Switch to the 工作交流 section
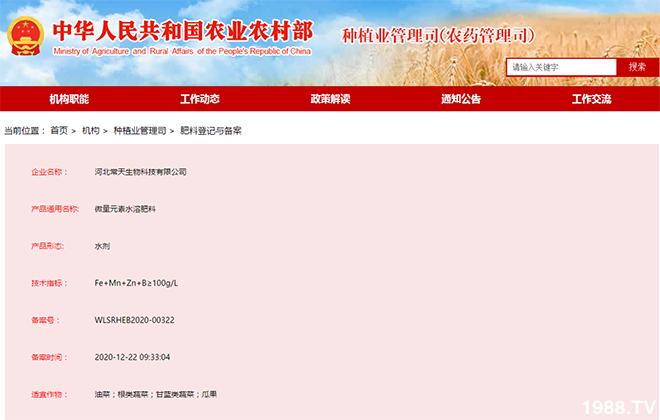 591,99
